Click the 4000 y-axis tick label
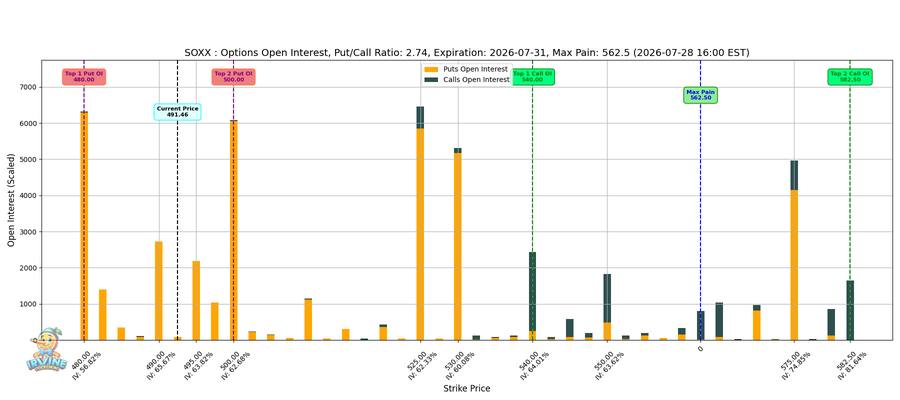900x400 pixels. coord(28,196)
